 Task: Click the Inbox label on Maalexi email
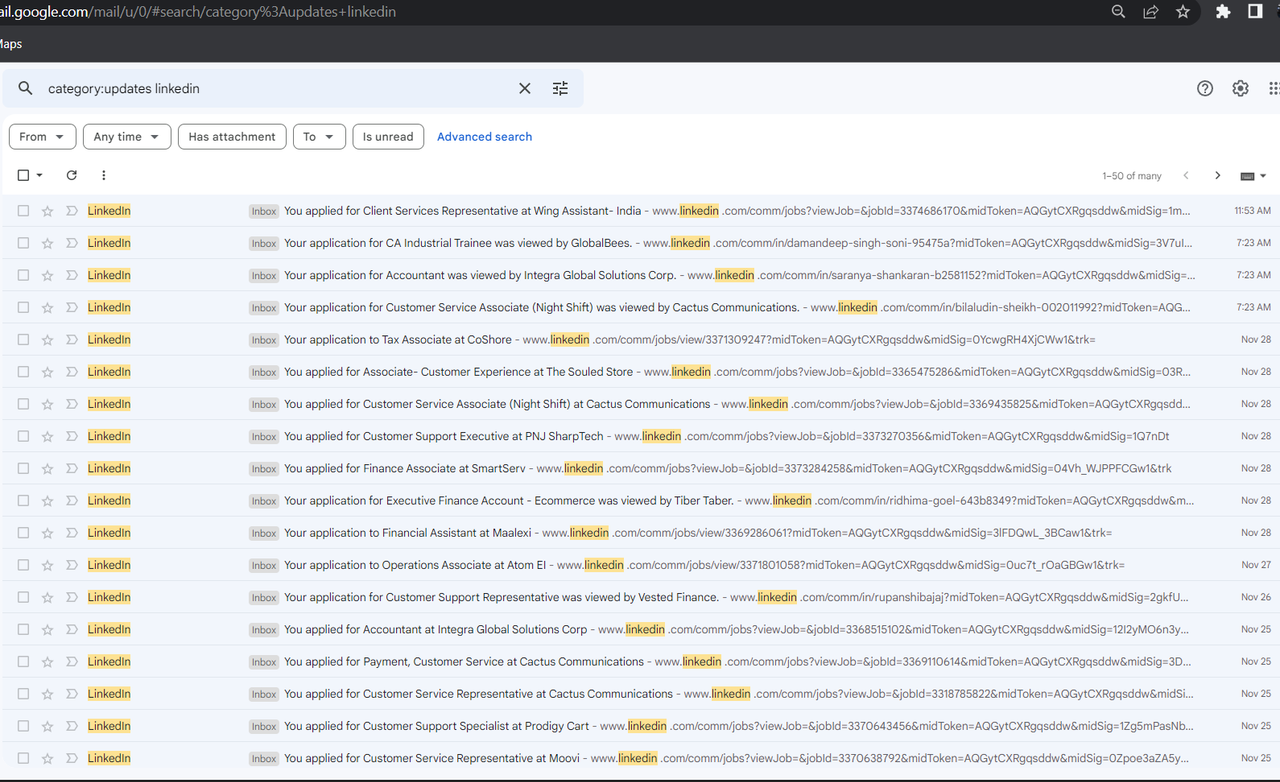(x=264, y=533)
